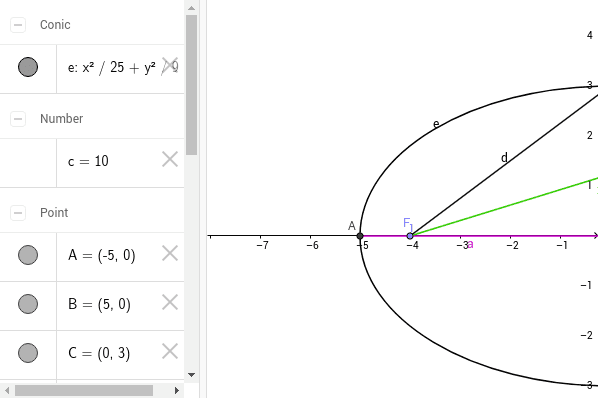The image size is (600, 400).
Task: Click the x-axis tick label -7
Action: [262, 245]
